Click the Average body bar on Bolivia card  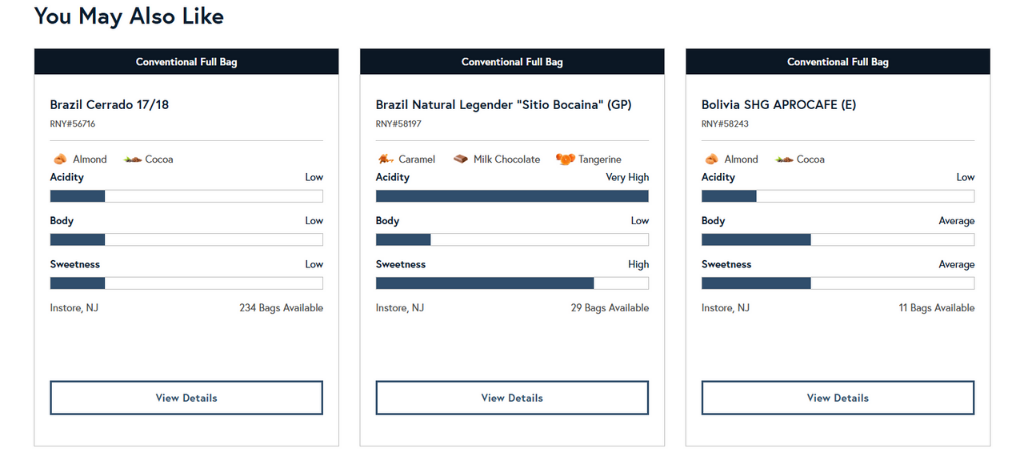(838, 240)
